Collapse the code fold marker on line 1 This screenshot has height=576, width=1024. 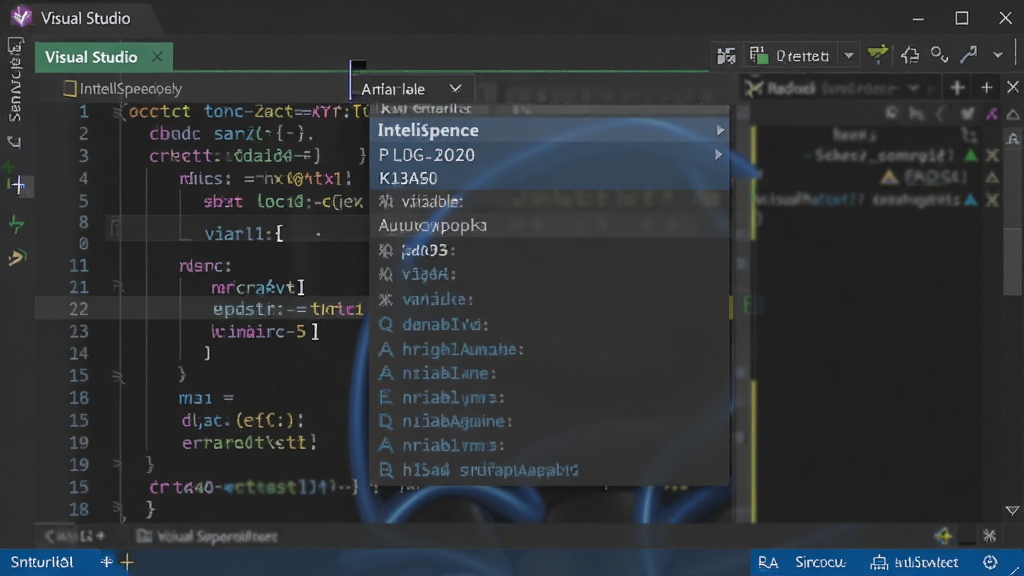(118, 112)
